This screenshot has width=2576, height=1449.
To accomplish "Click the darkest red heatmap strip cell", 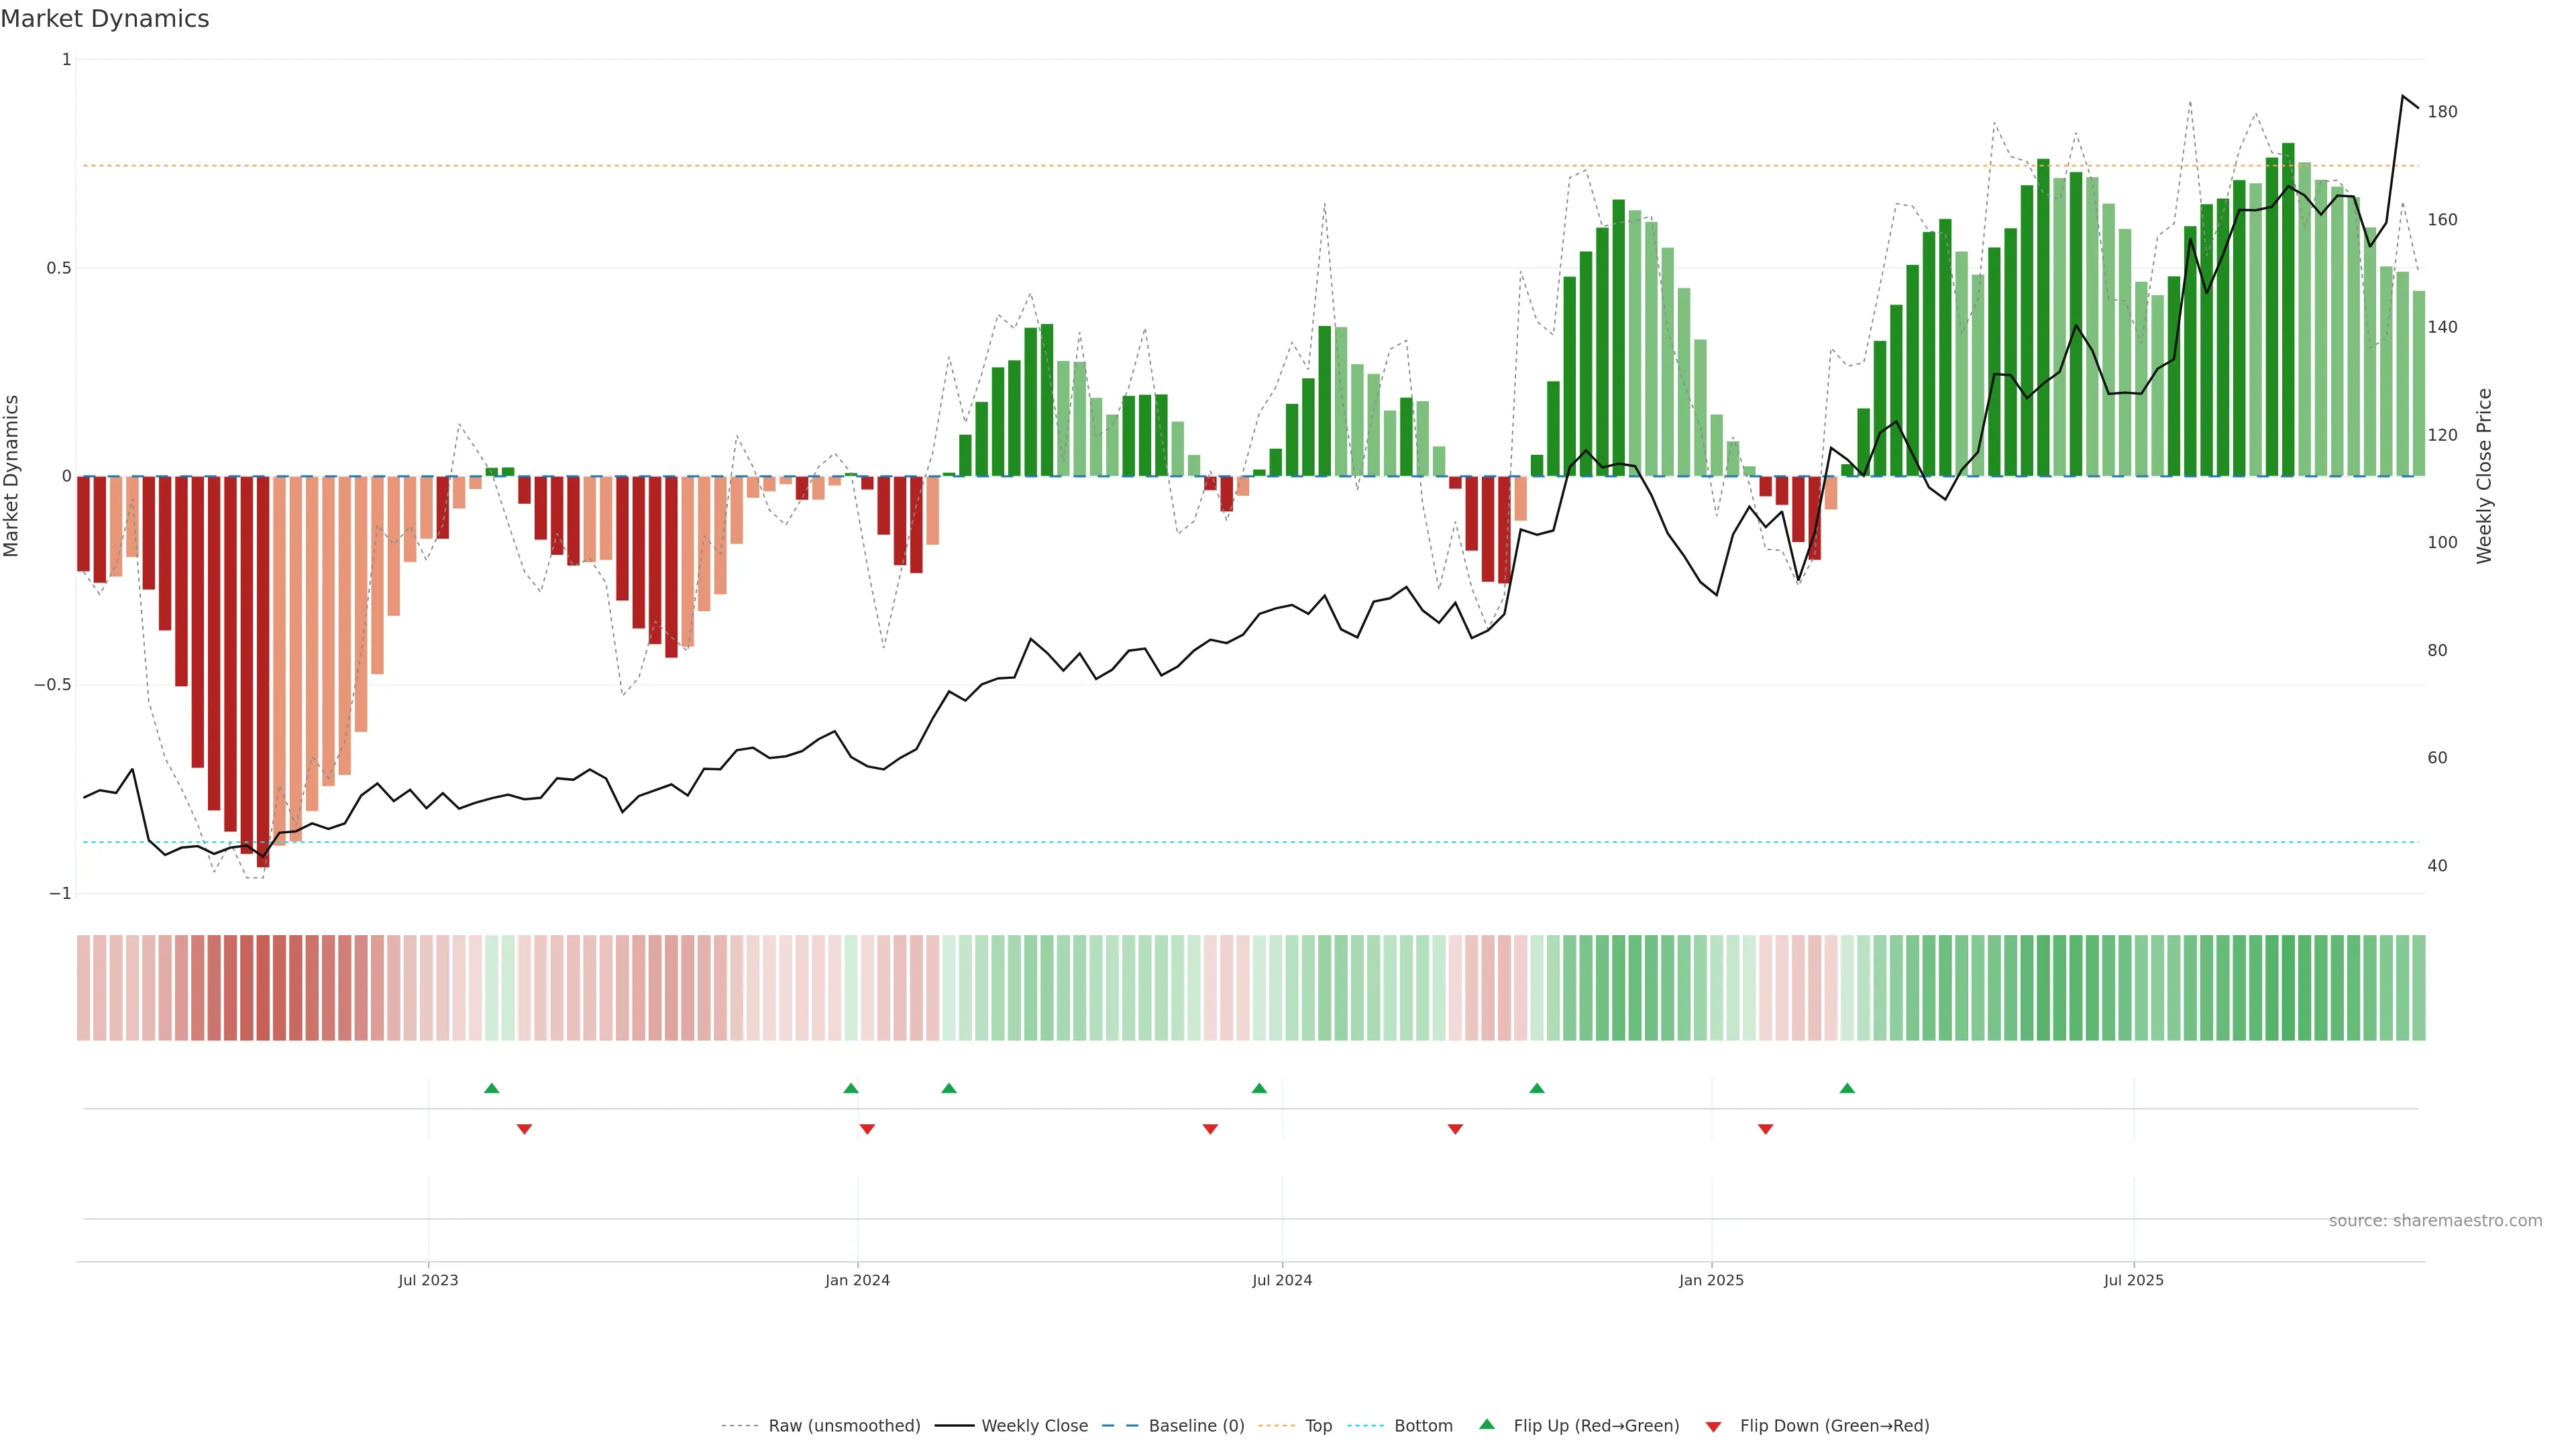I will point(263,988).
